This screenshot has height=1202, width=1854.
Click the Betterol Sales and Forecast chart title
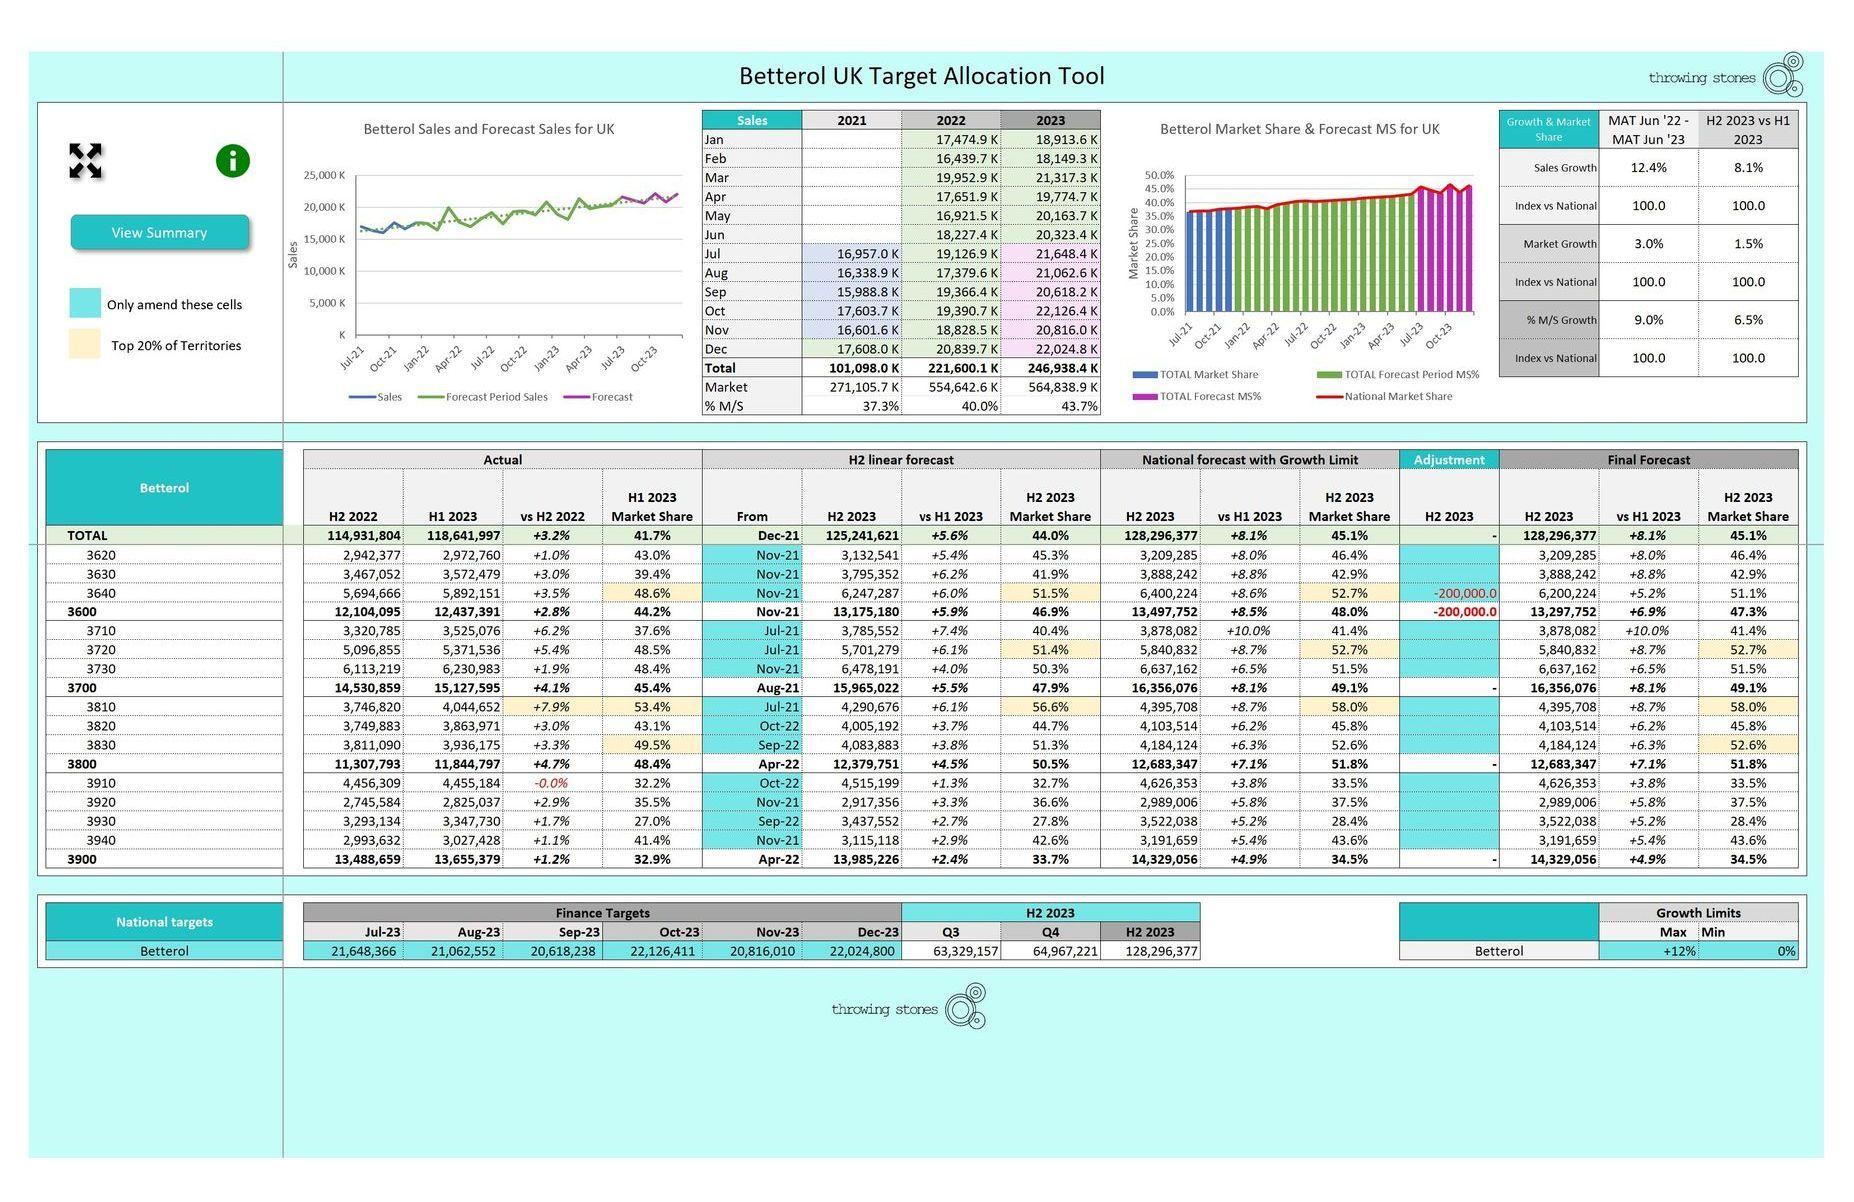[x=489, y=129]
